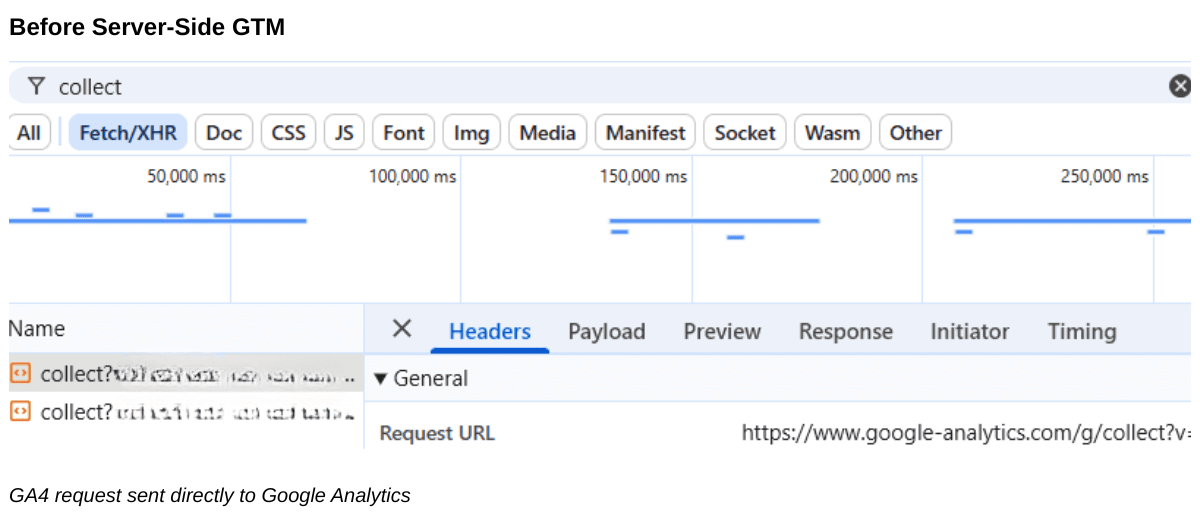This screenshot has height=520, width=1200.
Task: Toggle the JS filter
Action: (x=344, y=133)
